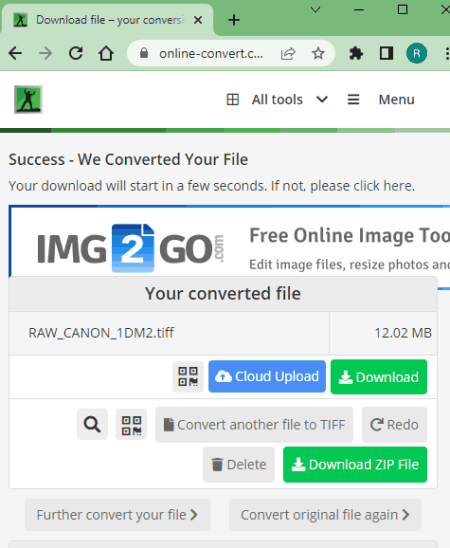Open the profile avatar R
The height and width of the screenshot is (548, 450).
416,53
